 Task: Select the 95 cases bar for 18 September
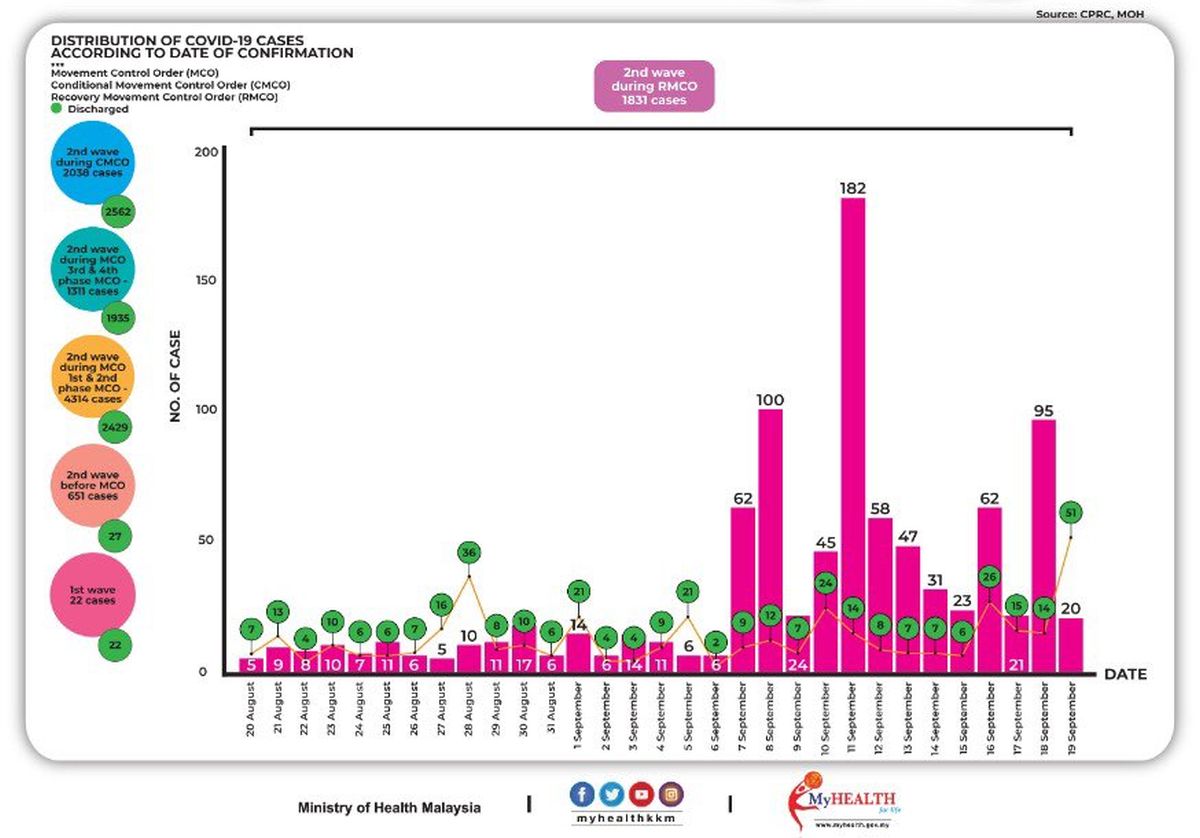1043,545
